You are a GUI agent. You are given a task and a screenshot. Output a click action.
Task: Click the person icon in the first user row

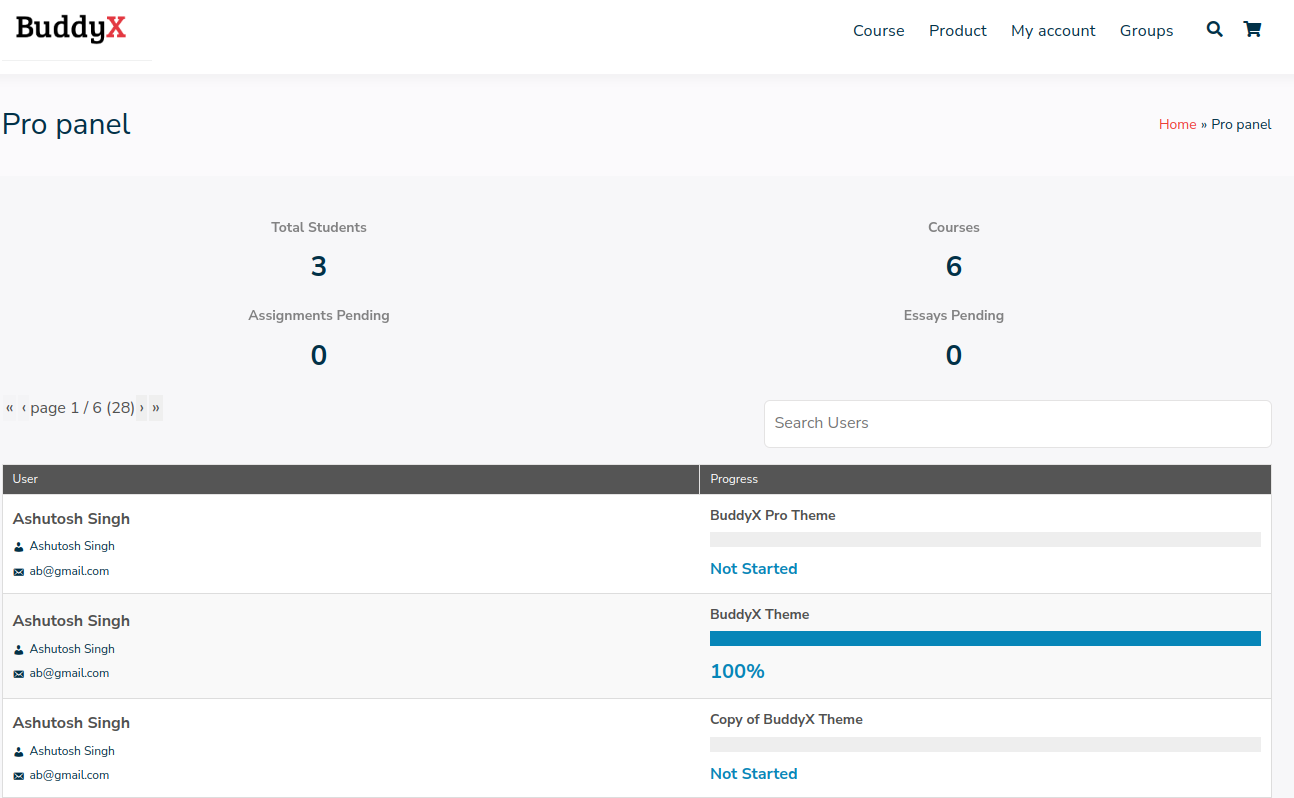pos(18,546)
